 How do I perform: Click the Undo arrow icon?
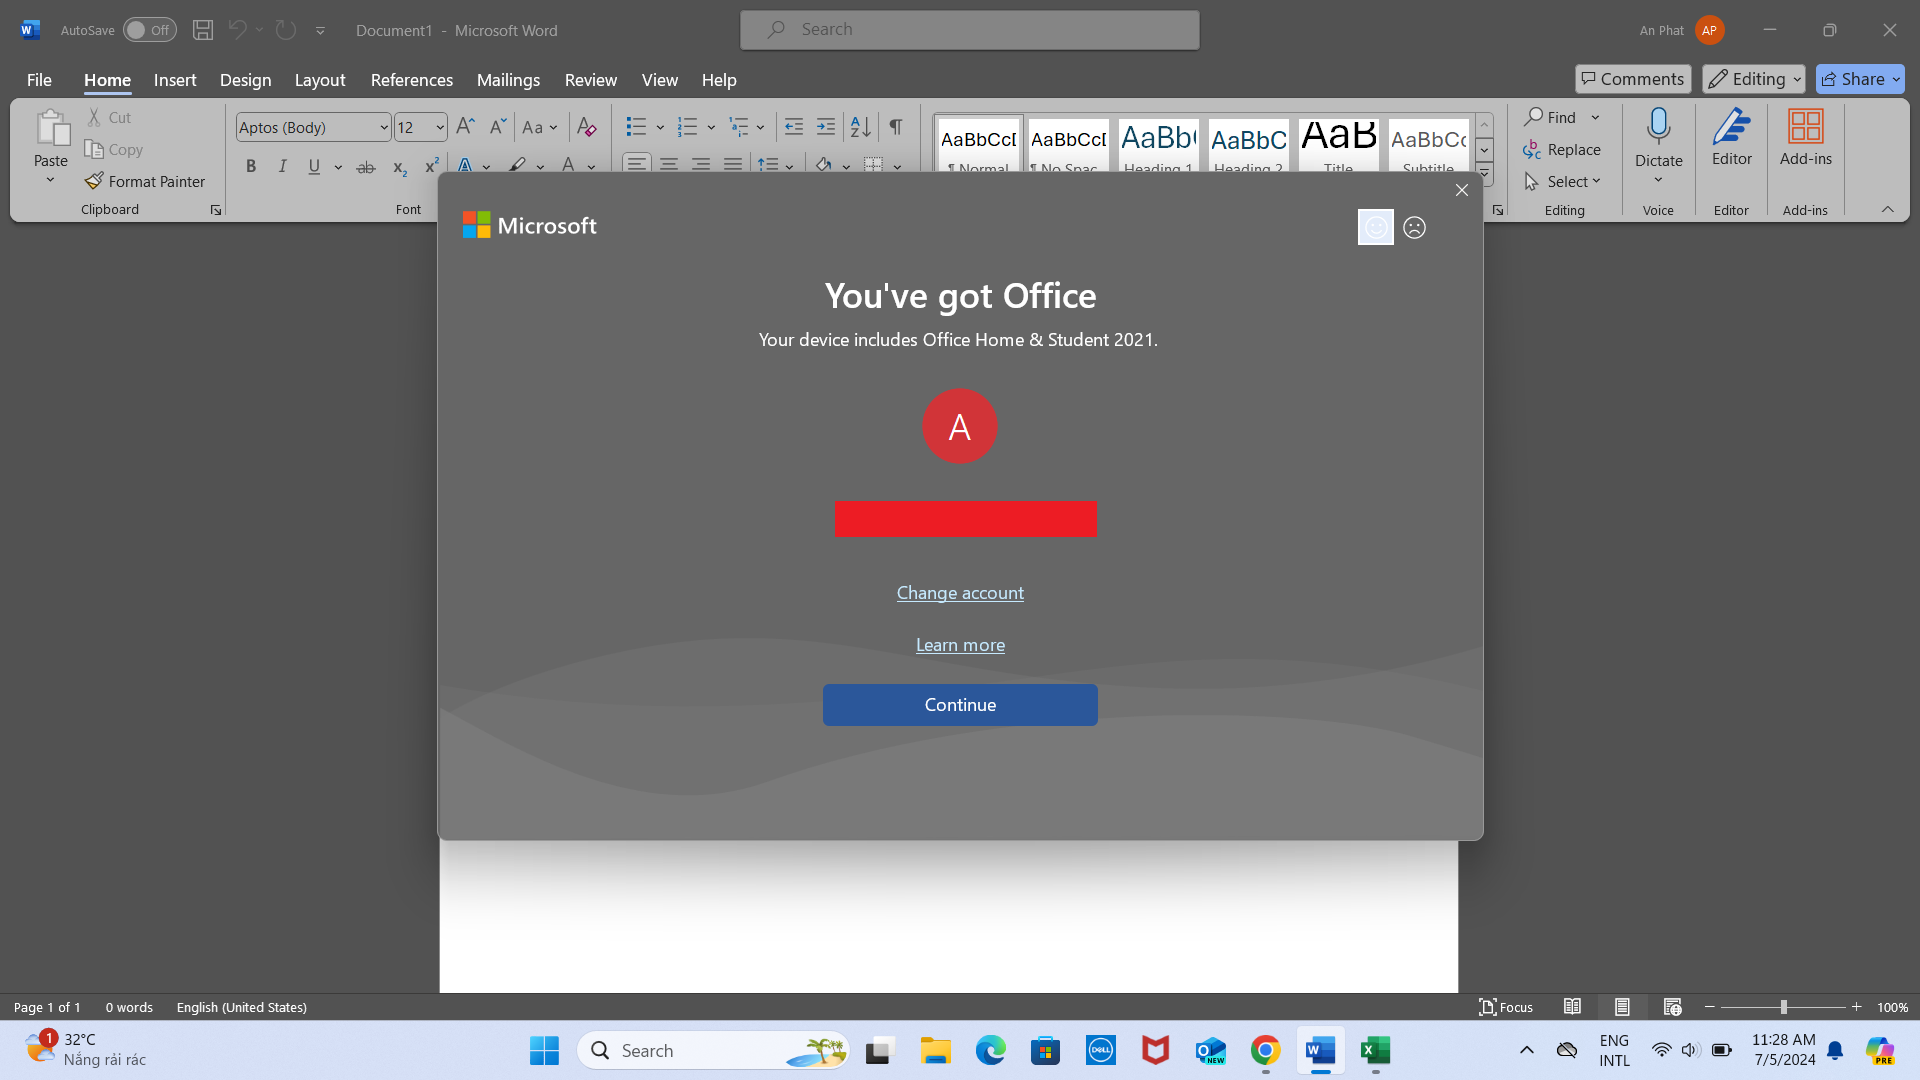[237, 30]
